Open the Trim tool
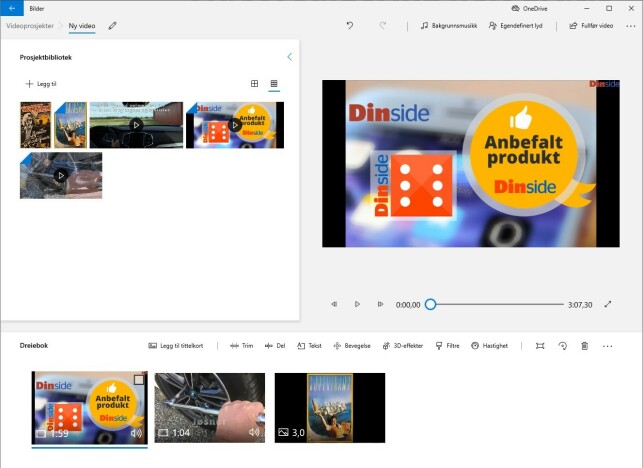 coord(242,346)
